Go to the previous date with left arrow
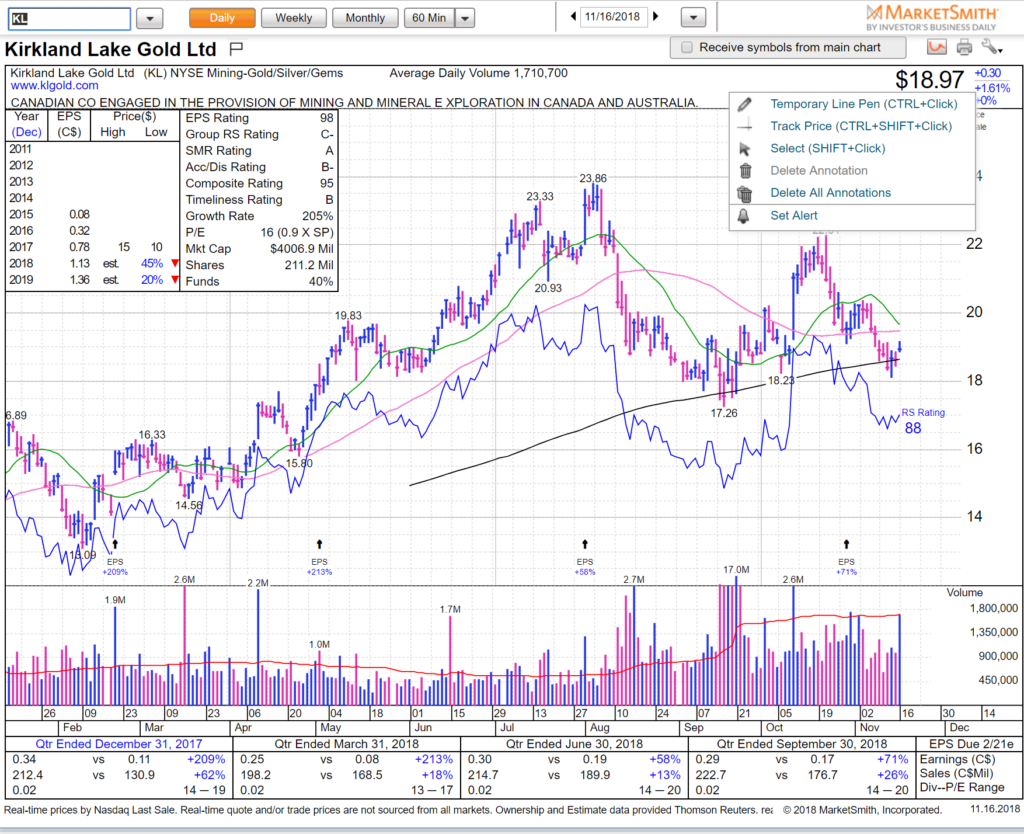1024x834 pixels. tap(573, 16)
